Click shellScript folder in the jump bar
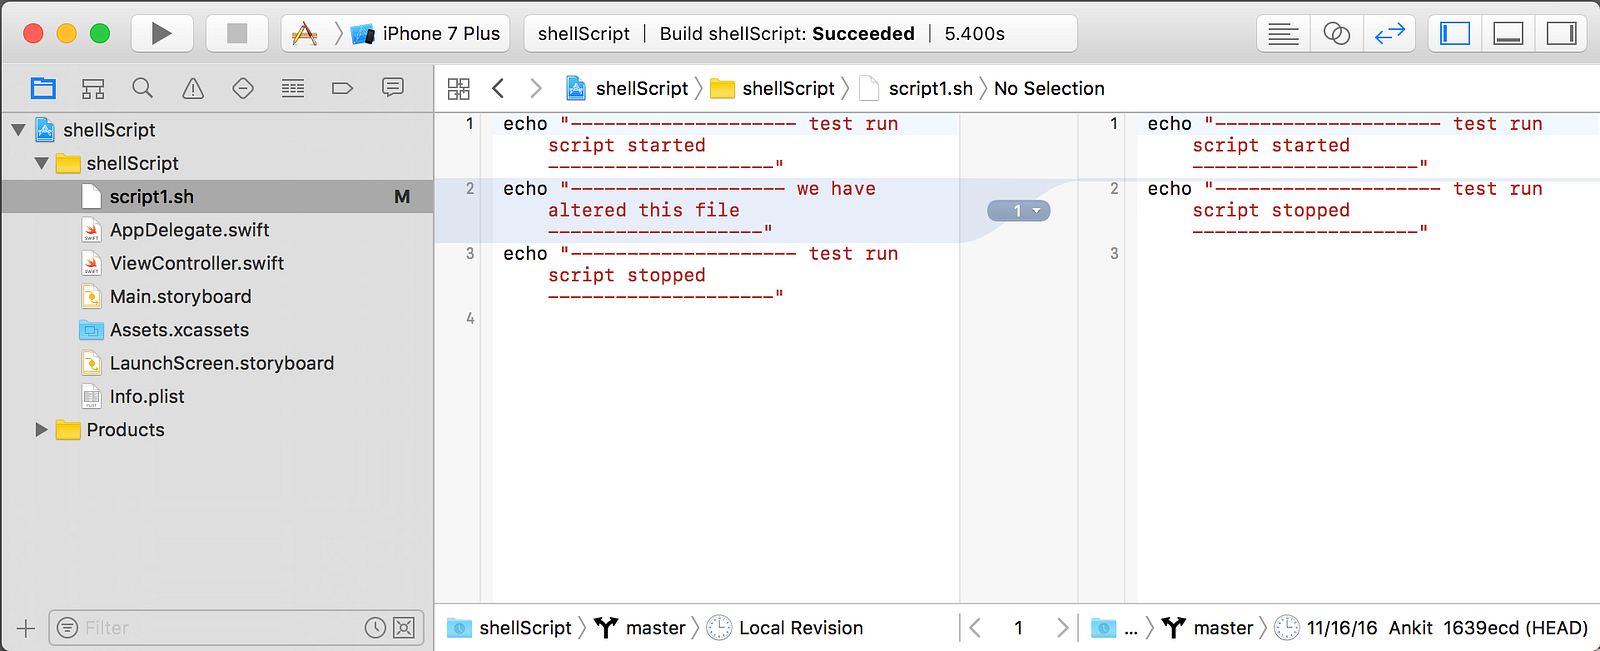1600x651 pixels. pos(772,88)
